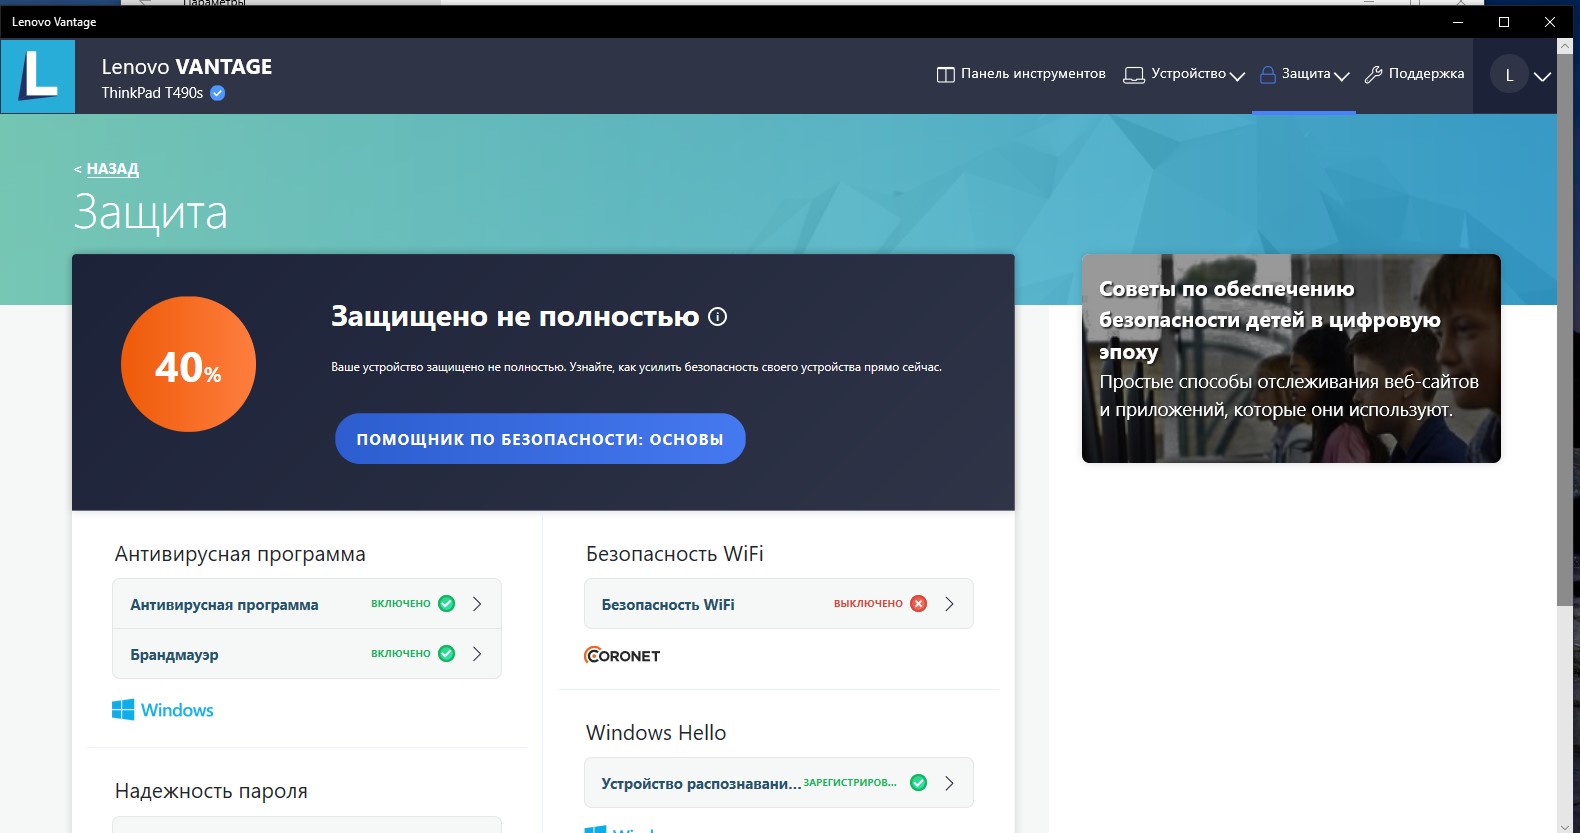Open Панель инструментов dashboard menu
The image size is (1580, 833).
click(x=1021, y=74)
